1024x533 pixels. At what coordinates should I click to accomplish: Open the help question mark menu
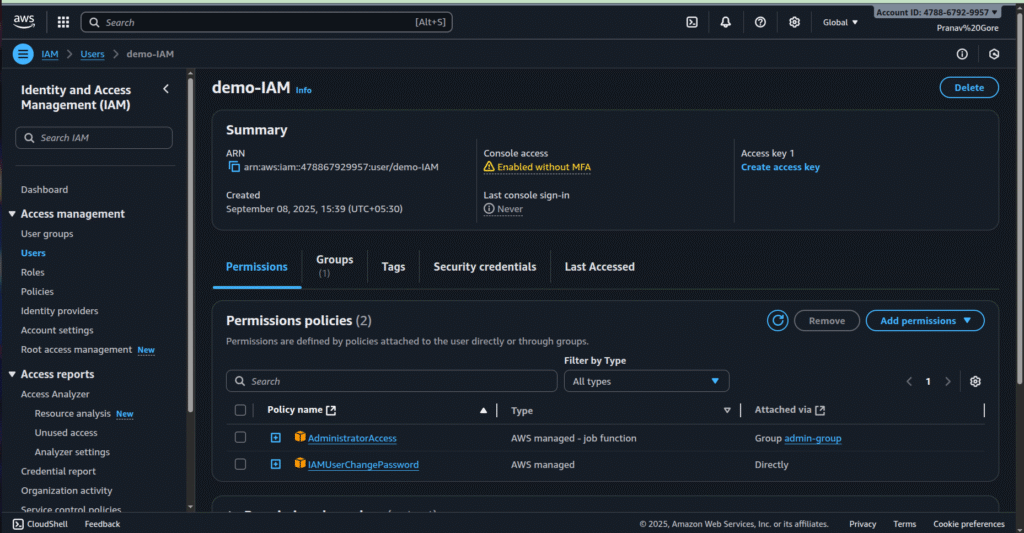click(x=760, y=22)
